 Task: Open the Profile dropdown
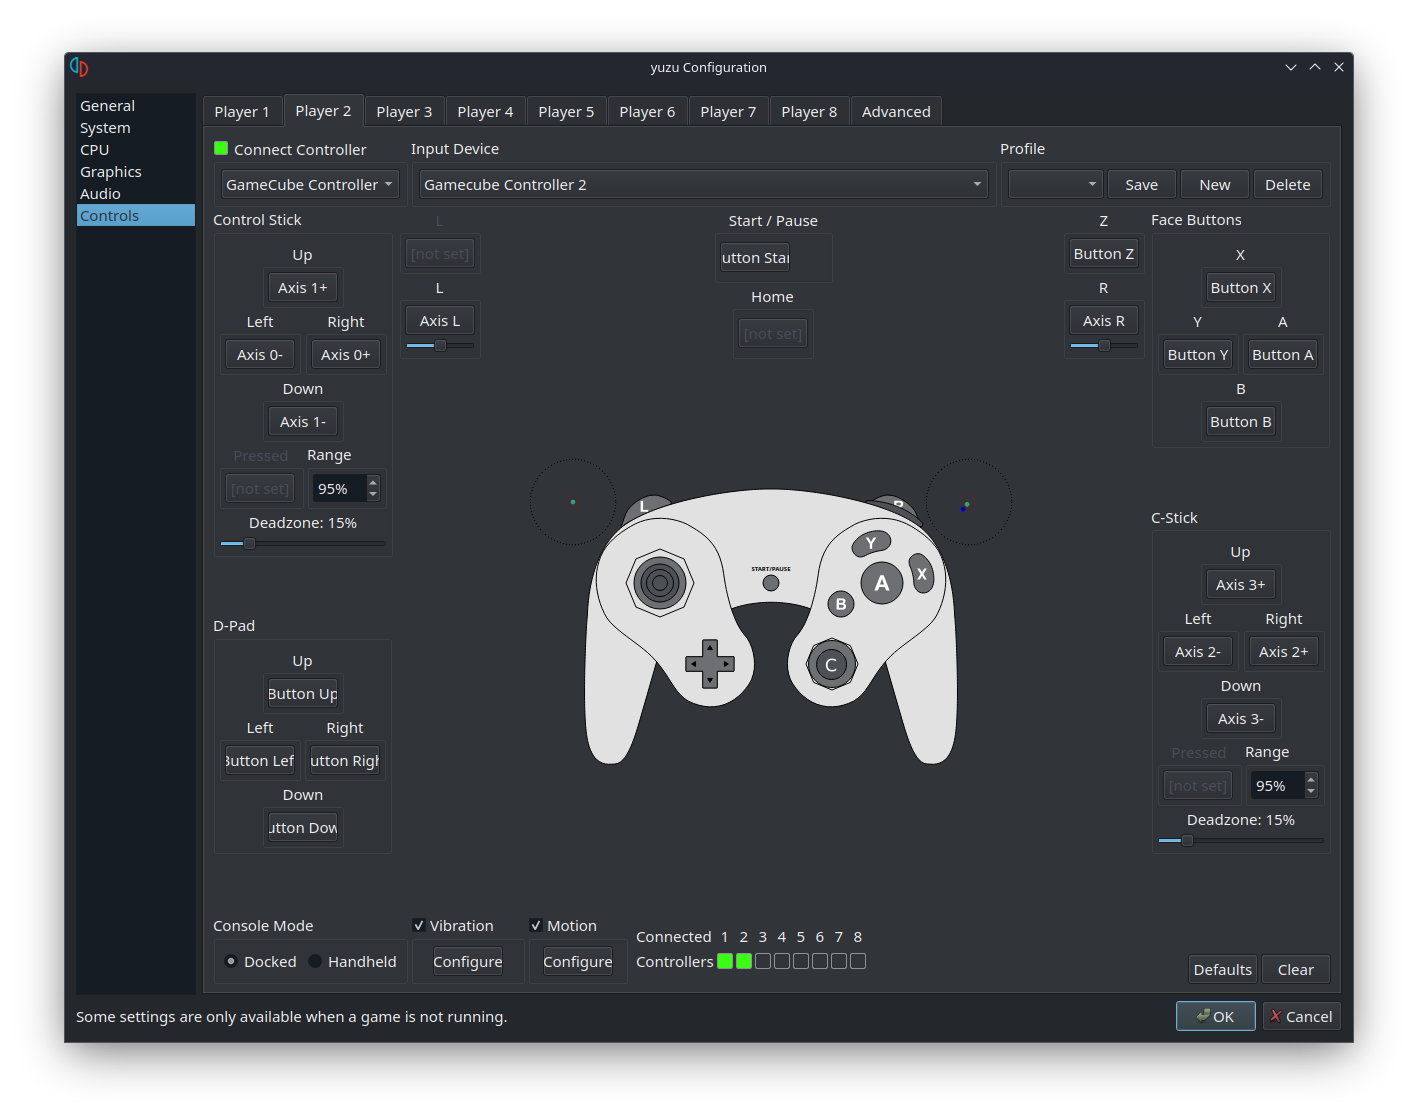(x=1055, y=184)
